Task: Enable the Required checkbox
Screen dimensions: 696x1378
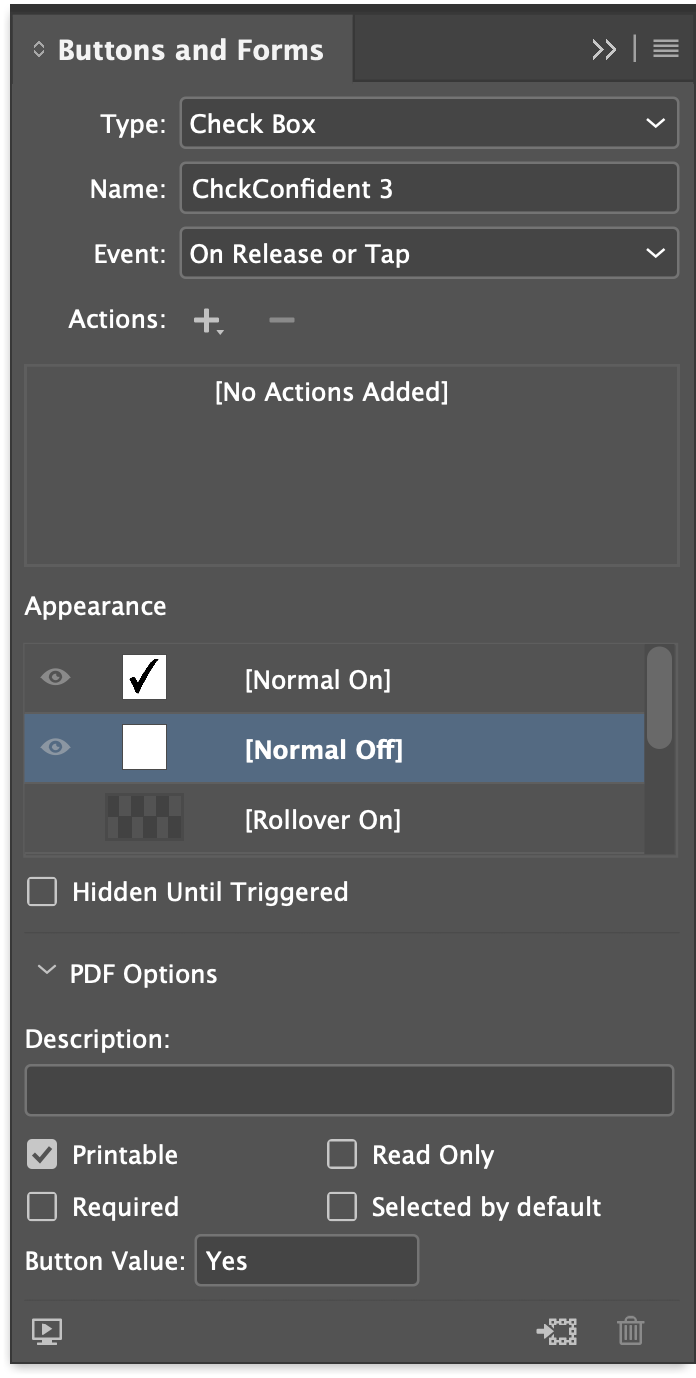Action: coord(41,1207)
